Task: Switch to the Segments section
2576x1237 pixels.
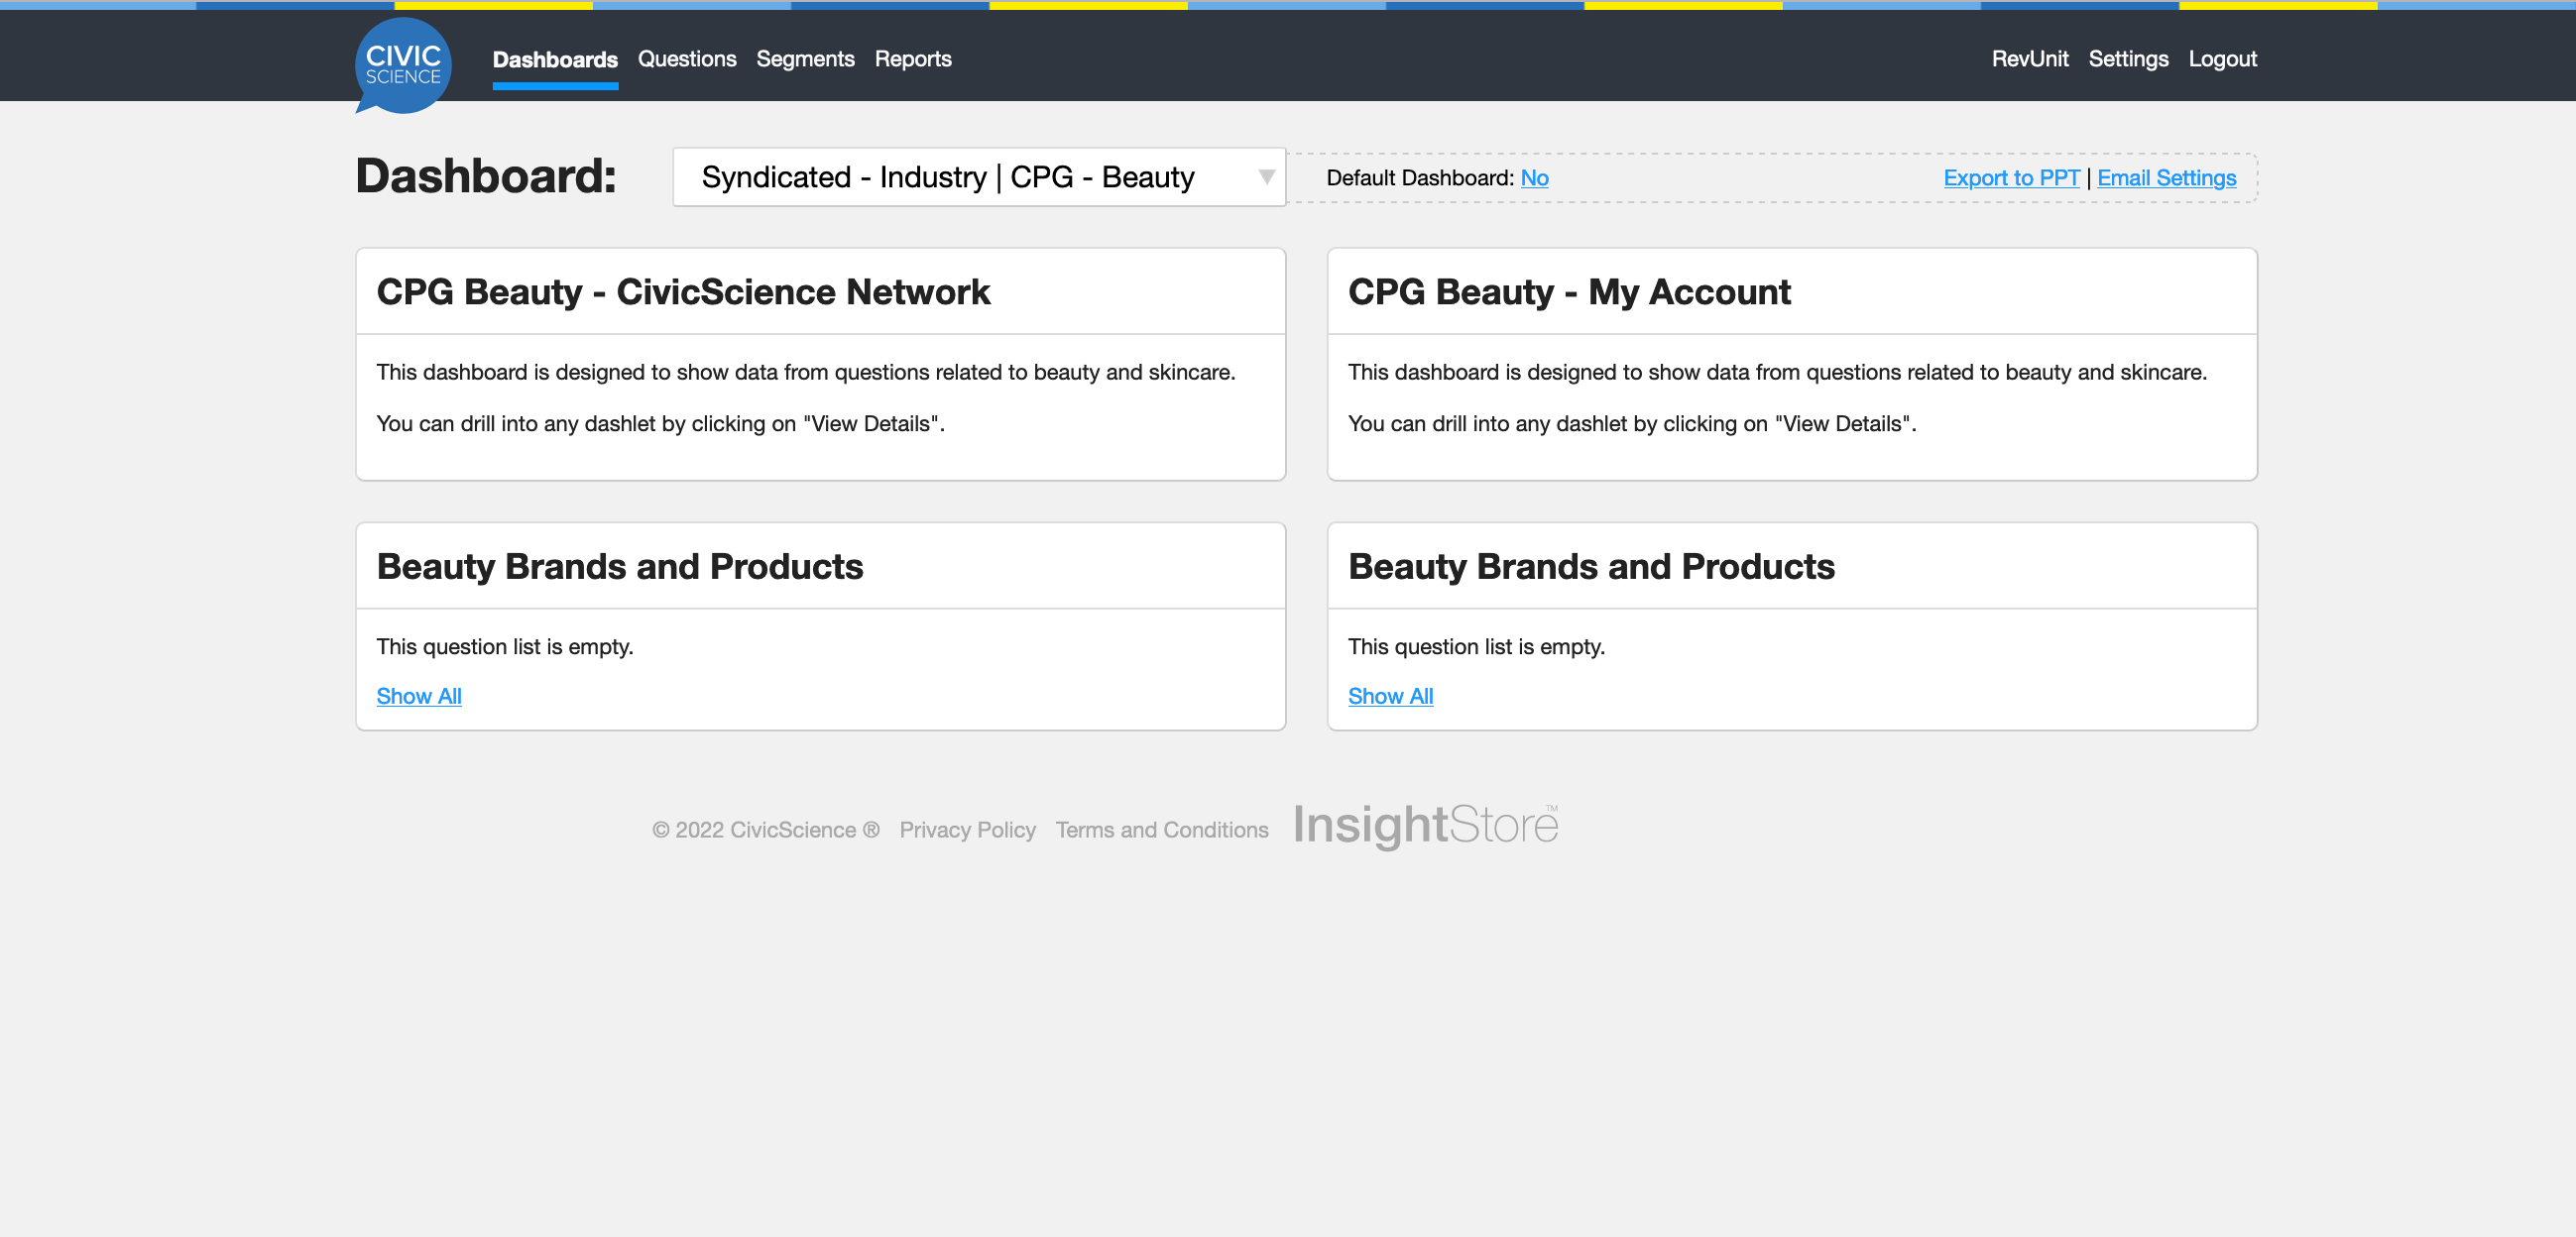Action: click(805, 59)
